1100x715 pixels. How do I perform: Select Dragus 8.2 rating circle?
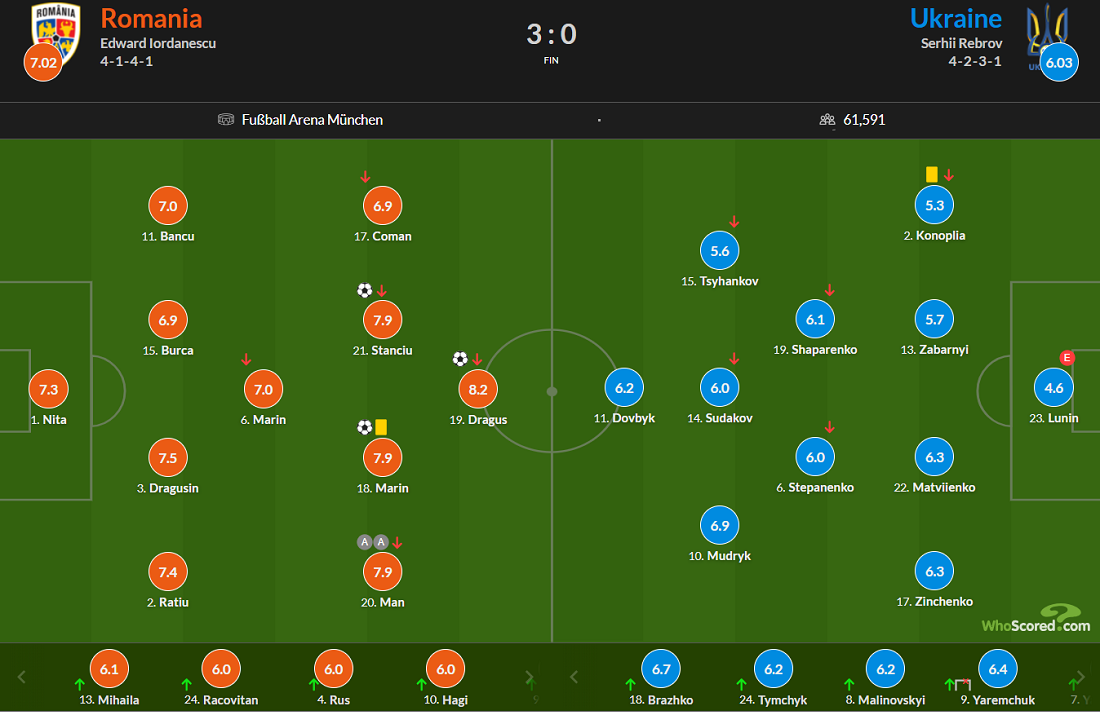click(478, 389)
